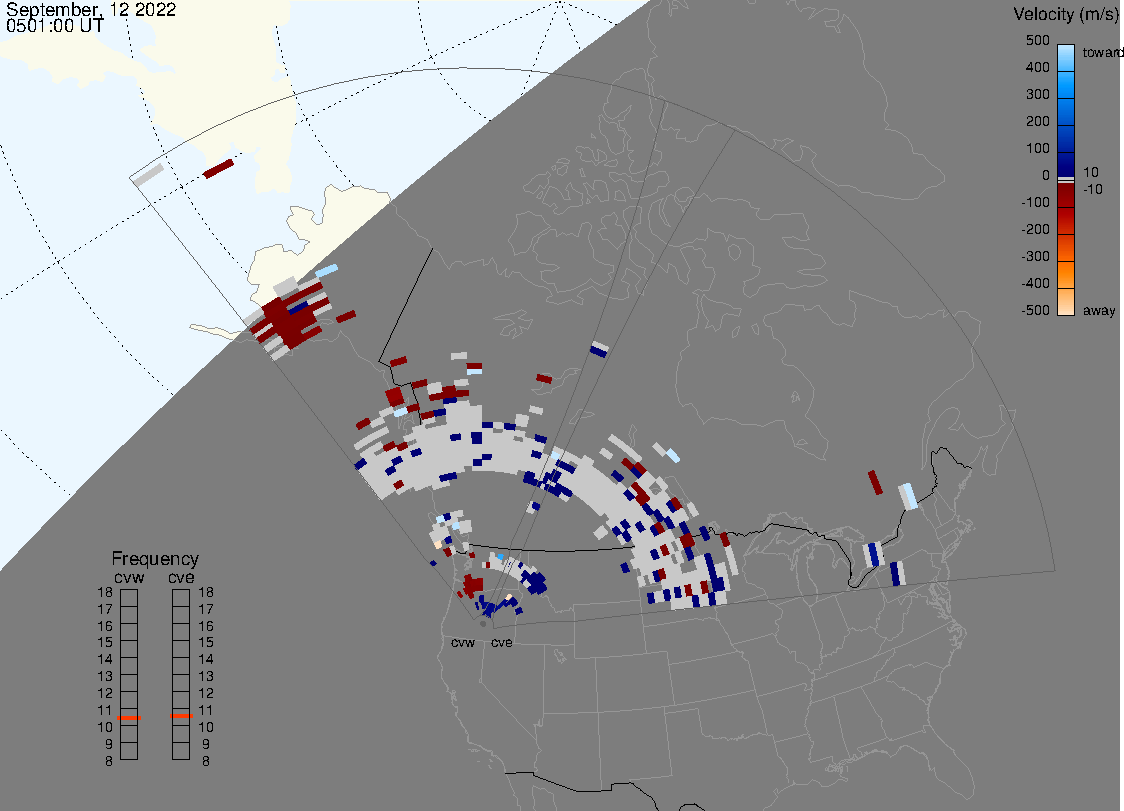Click the "cvw" header above frequency bar
Viewport: 1124px width, 811px height.
(129, 577)
